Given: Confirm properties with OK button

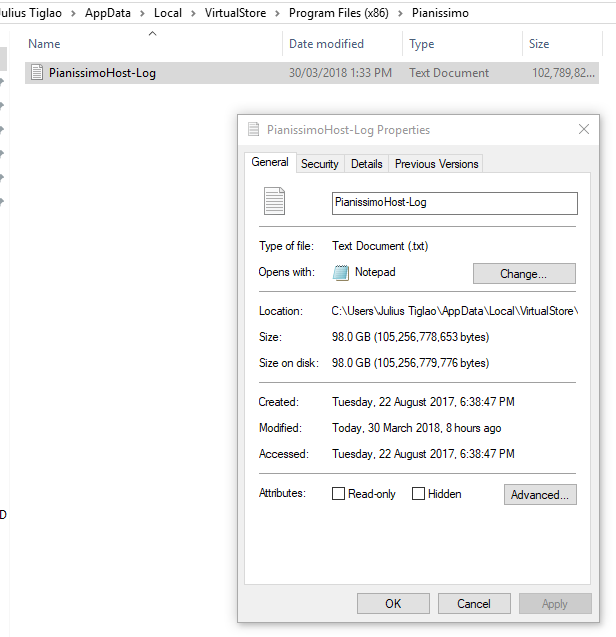Looking at the screenshot, I should point(393,603).
